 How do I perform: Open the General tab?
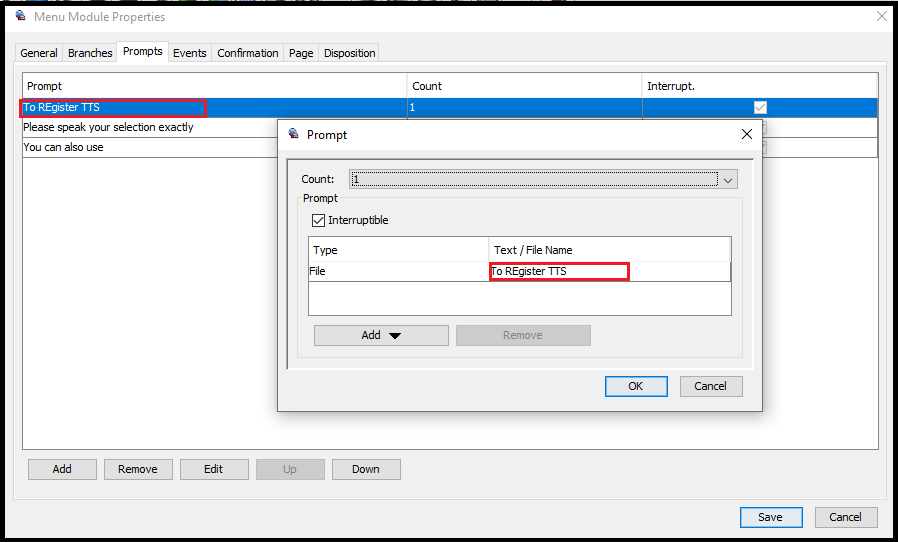coord(39,53)
